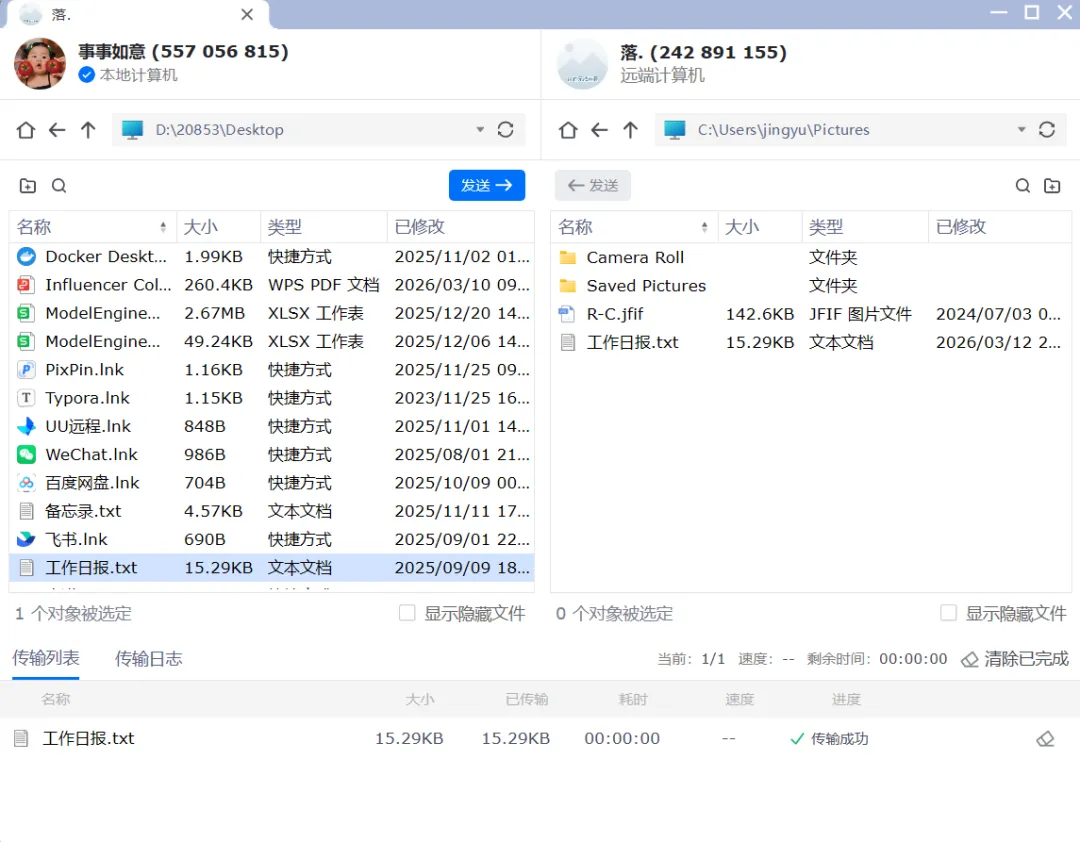This screenshot has width=1080, height=842.
Task: Click local 大小 column header
Action: [x=218, y=227]
